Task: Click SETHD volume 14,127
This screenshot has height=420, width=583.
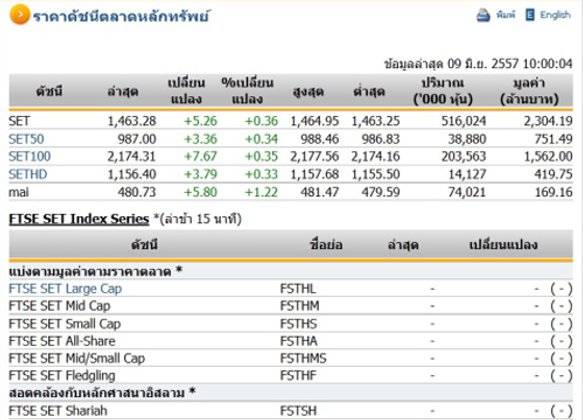Action: pyautogui.click(x=467, y=174)
